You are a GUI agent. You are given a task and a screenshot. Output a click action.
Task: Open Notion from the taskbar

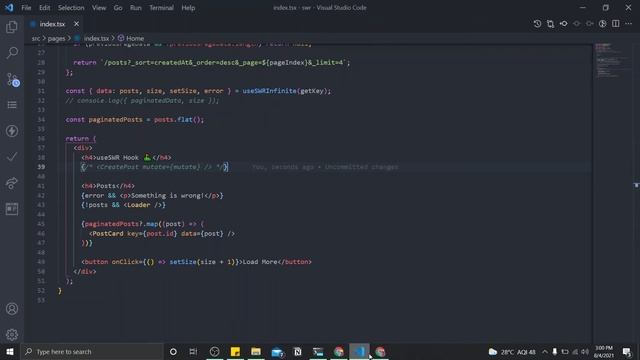pos(298,351)
